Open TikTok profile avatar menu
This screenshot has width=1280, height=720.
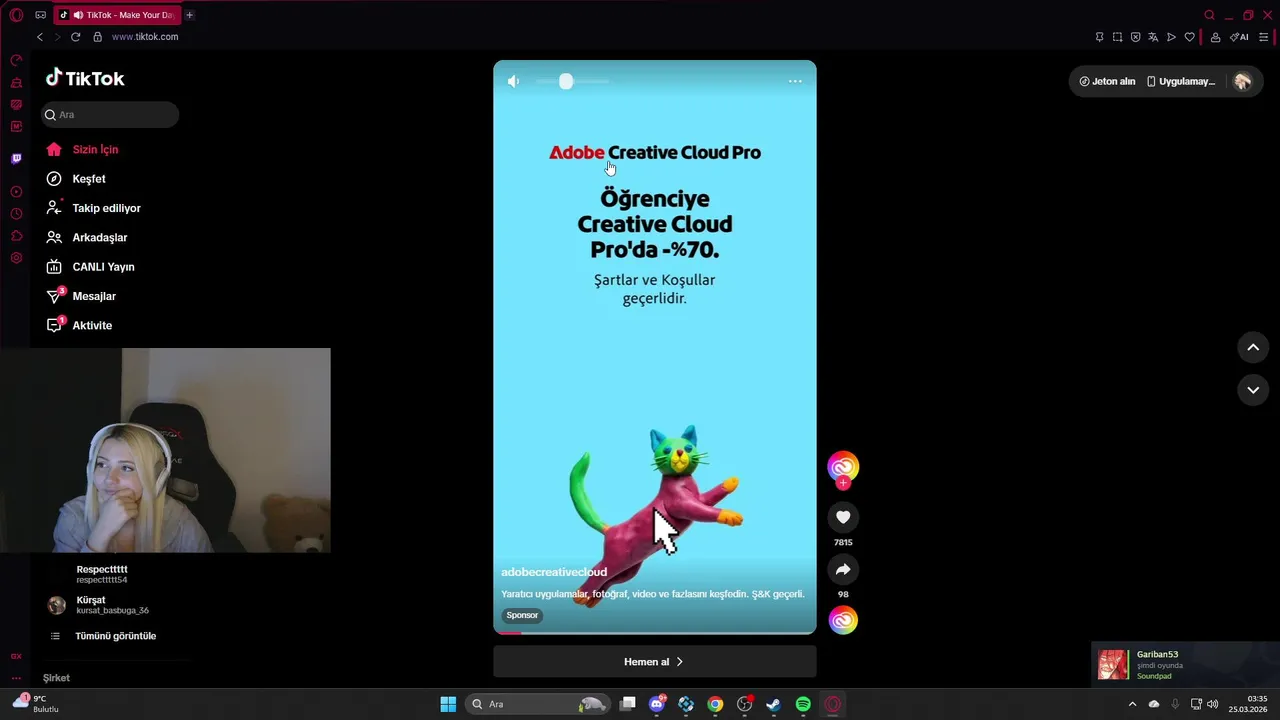click(x=1243, y=81)
